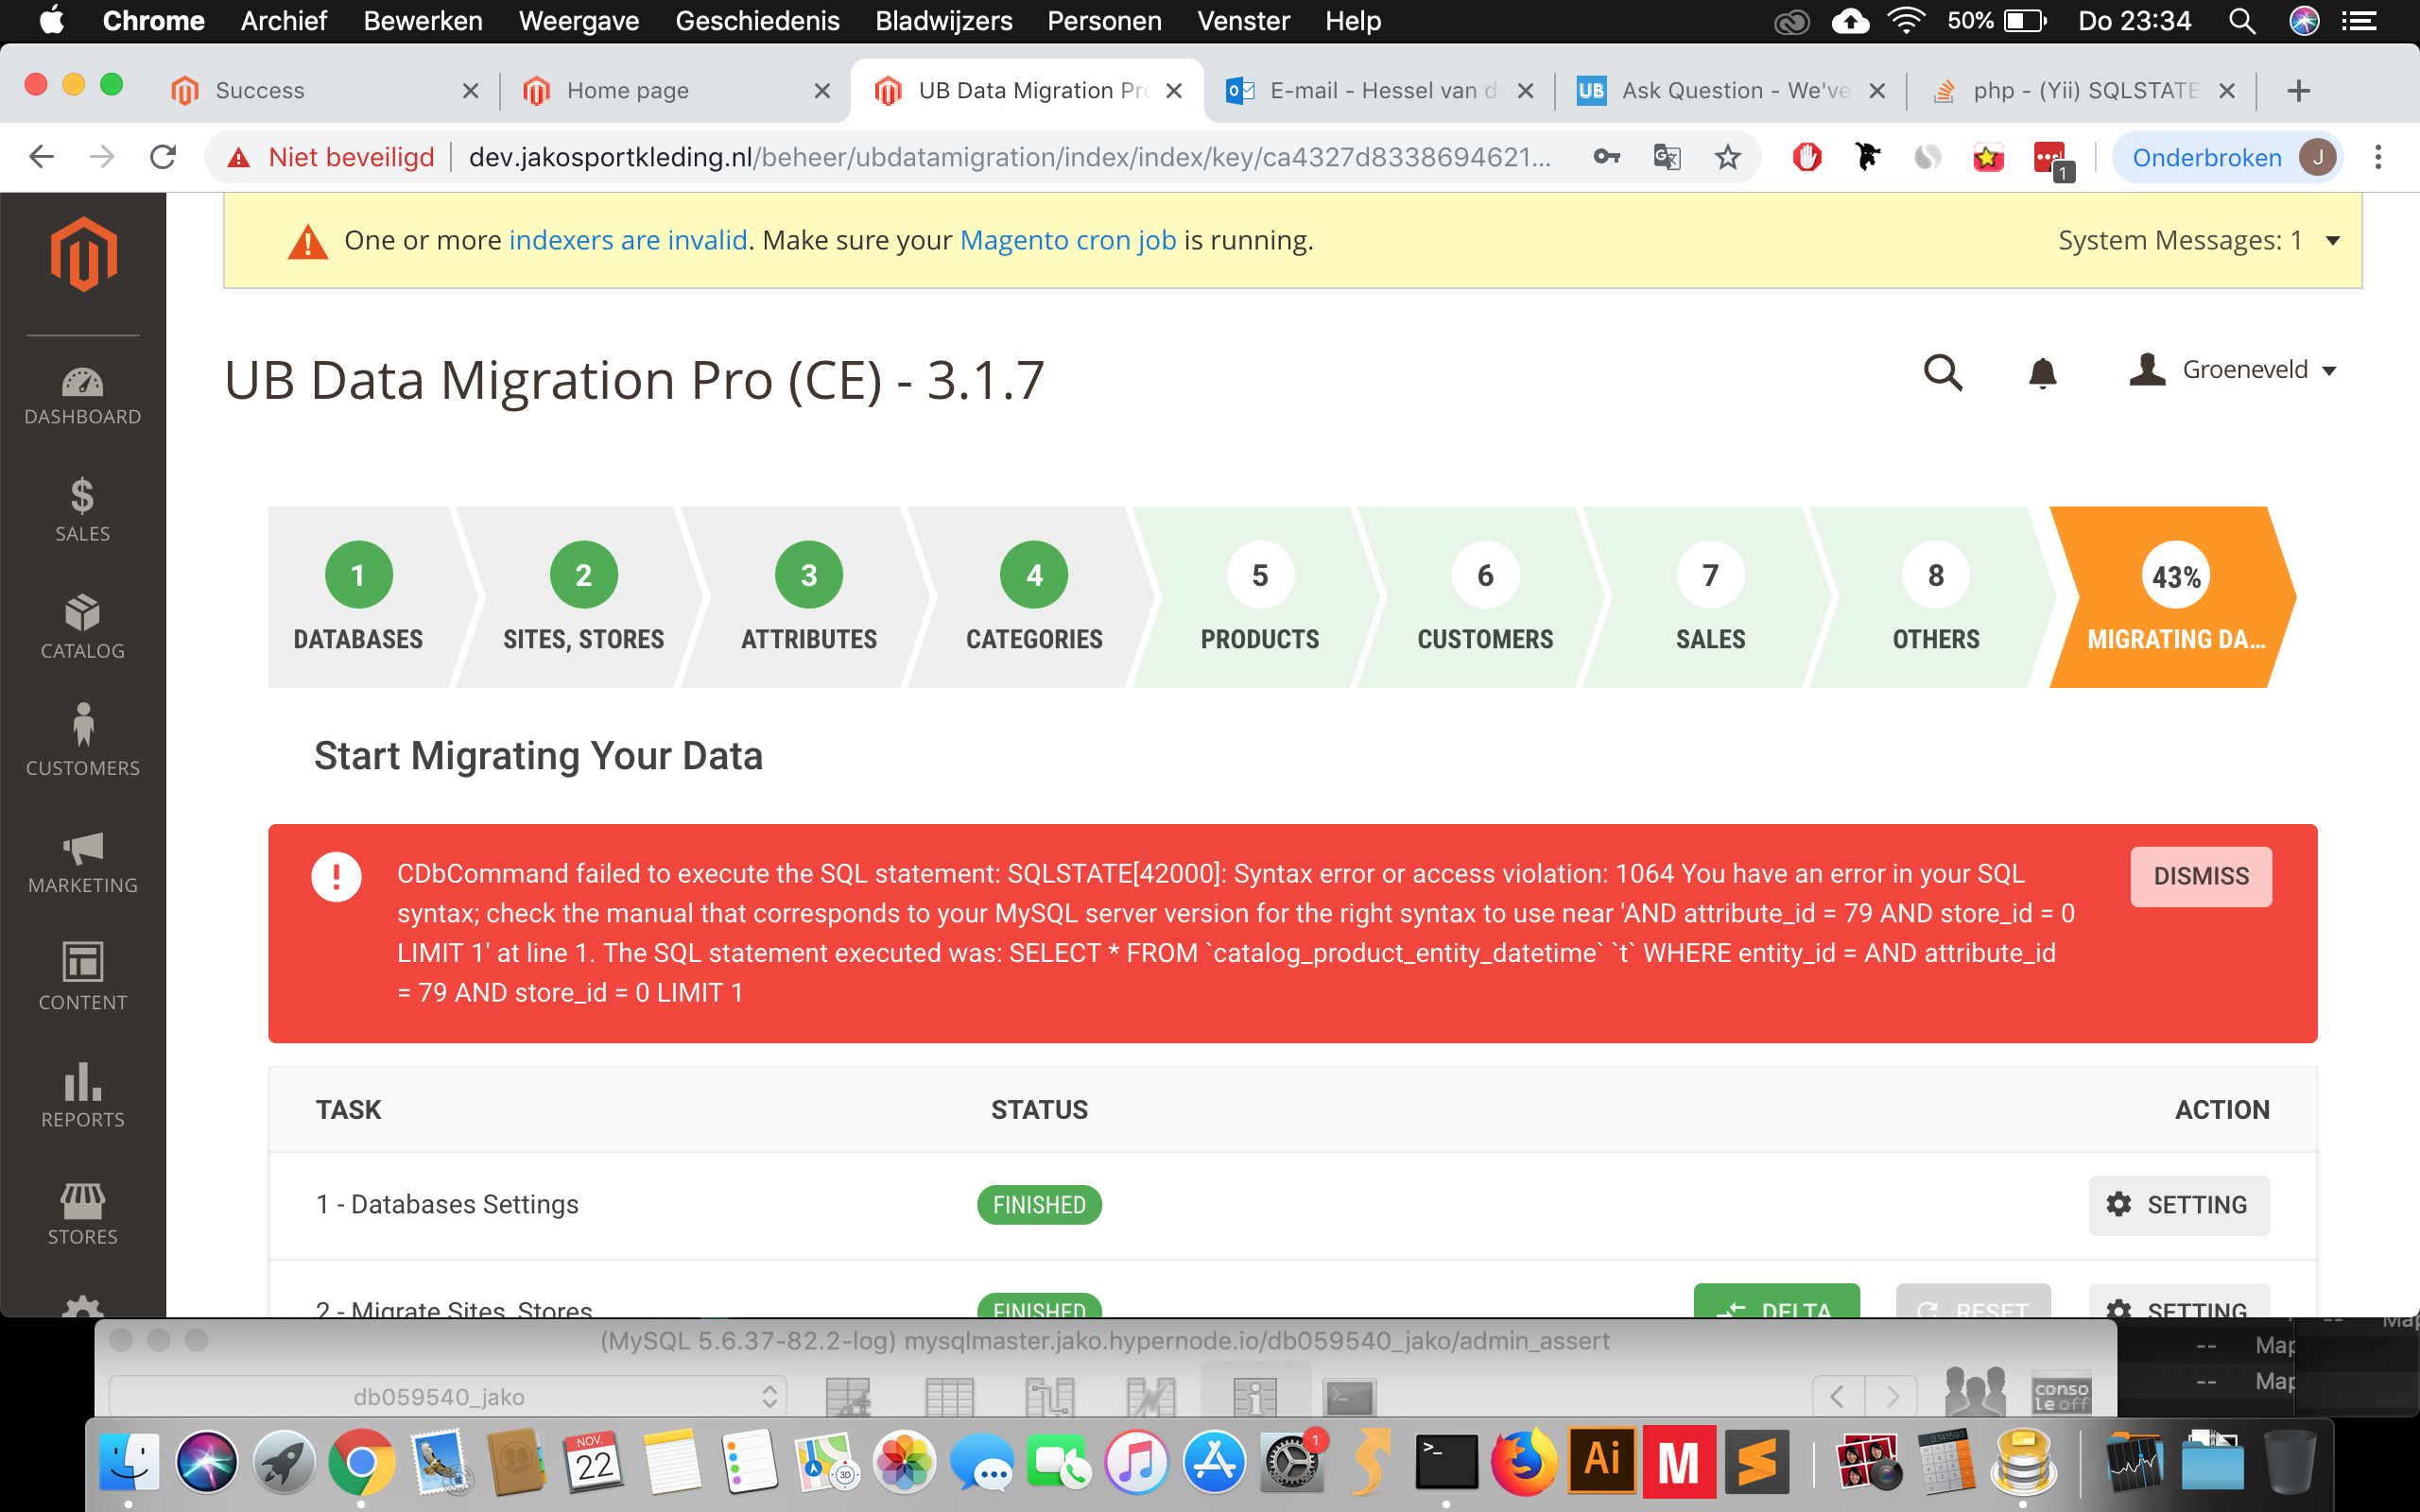
Task: Open Sequel Pro from the Dock
Action: click(x=2023, y=1463)
